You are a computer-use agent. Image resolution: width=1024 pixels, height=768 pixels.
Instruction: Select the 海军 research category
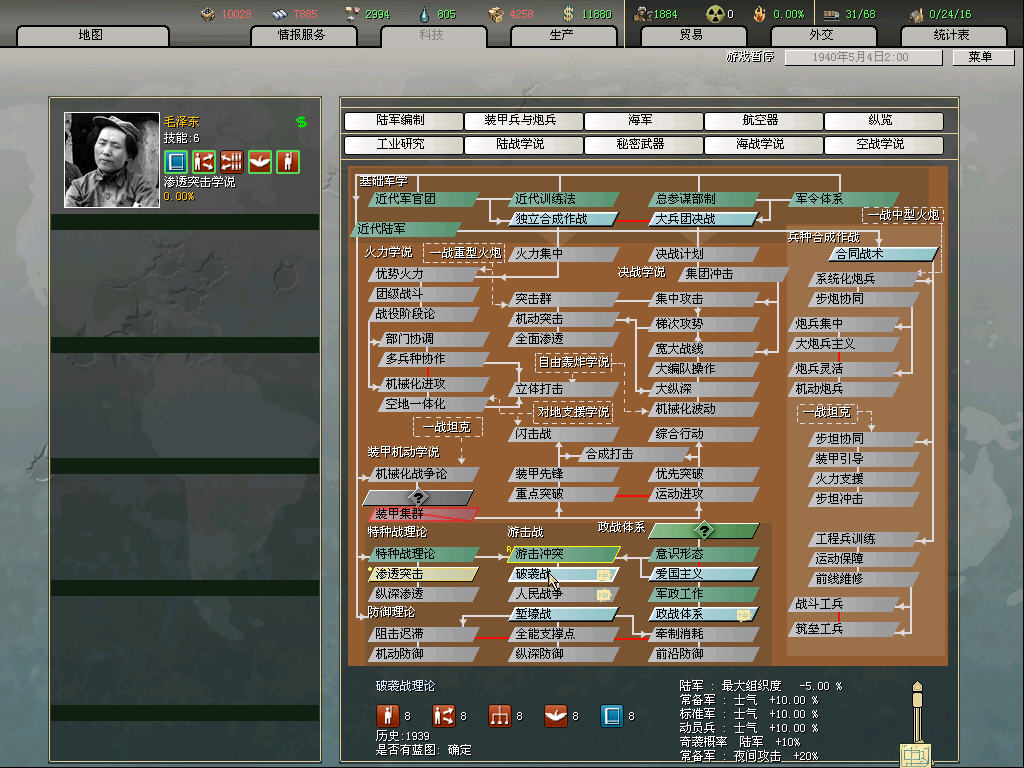[643, 120]
